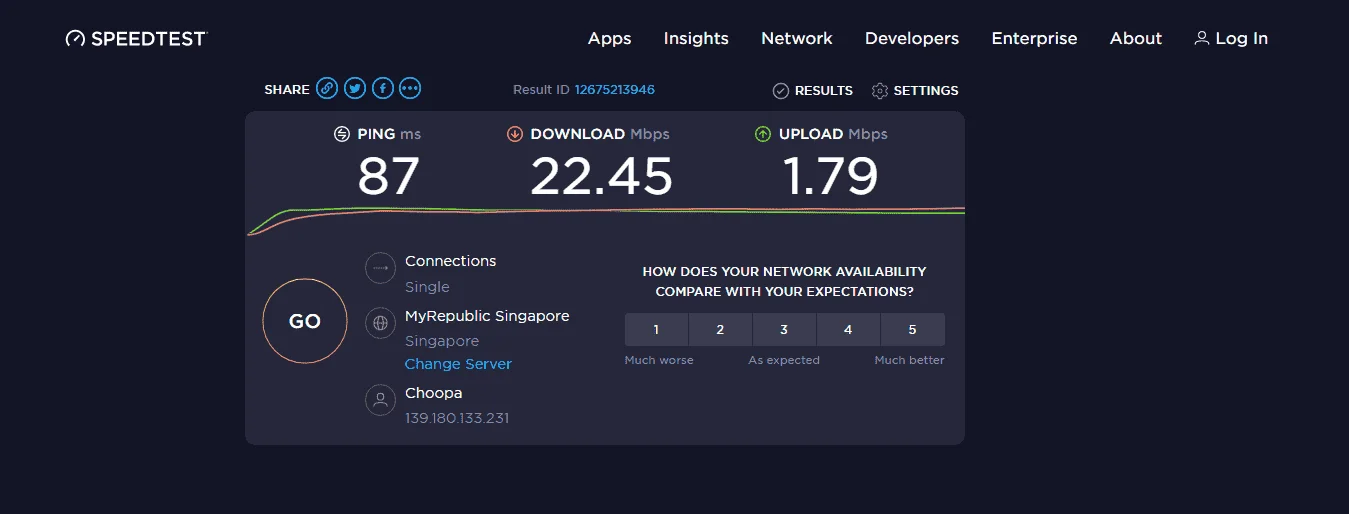Click IP address 139.180.133.231
1349x514 pixels.
(x=457, y=418)
